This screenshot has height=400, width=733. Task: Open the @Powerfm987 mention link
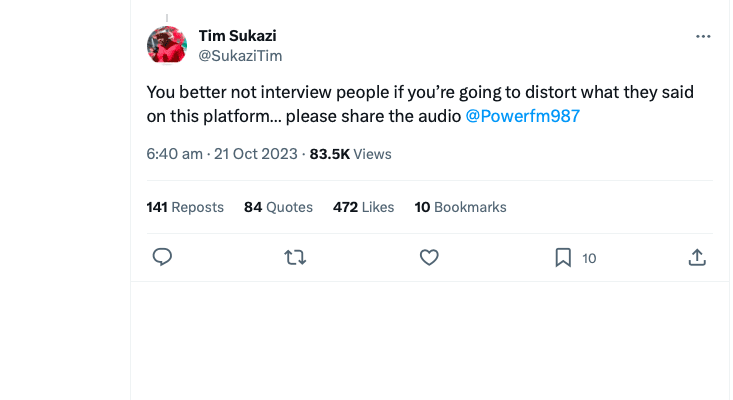click(x=523, y=116)
